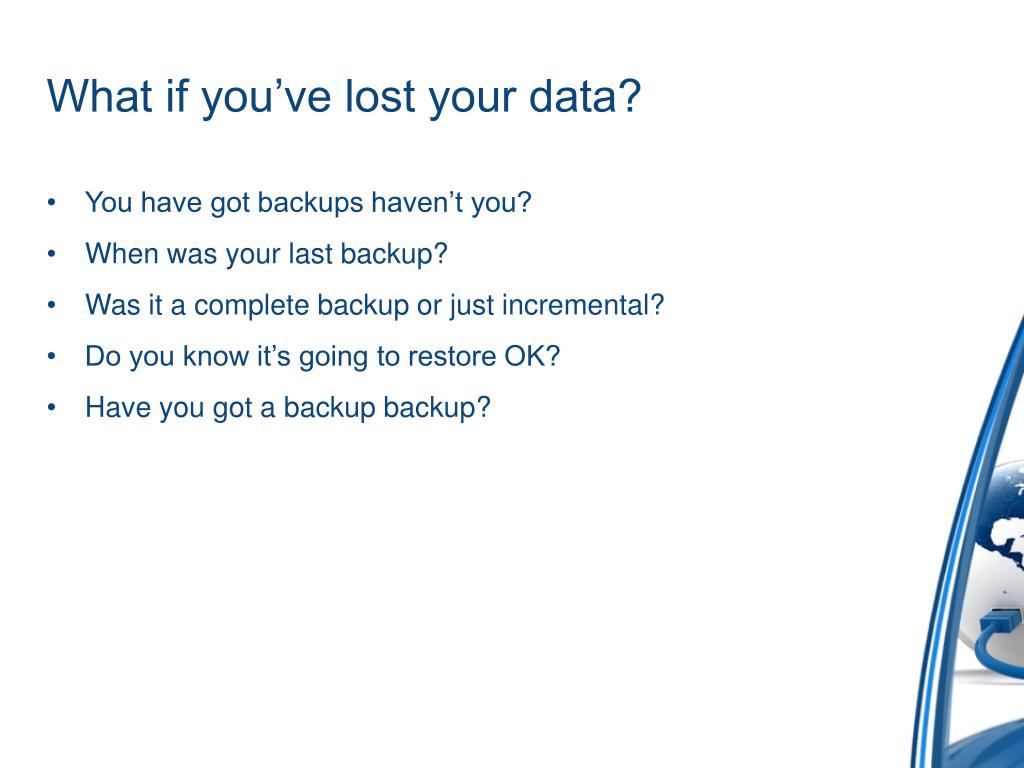Click the bullet before 'Have you got a backup'
1024x768 pixels.
click(52, 408)
